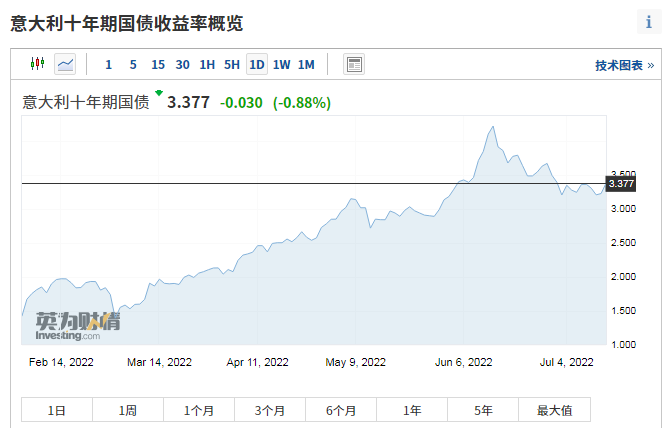This screenshot has width=666, height=428.
Task: Click the 3.377 price label on axis
Action: click(x=621, y=184)
